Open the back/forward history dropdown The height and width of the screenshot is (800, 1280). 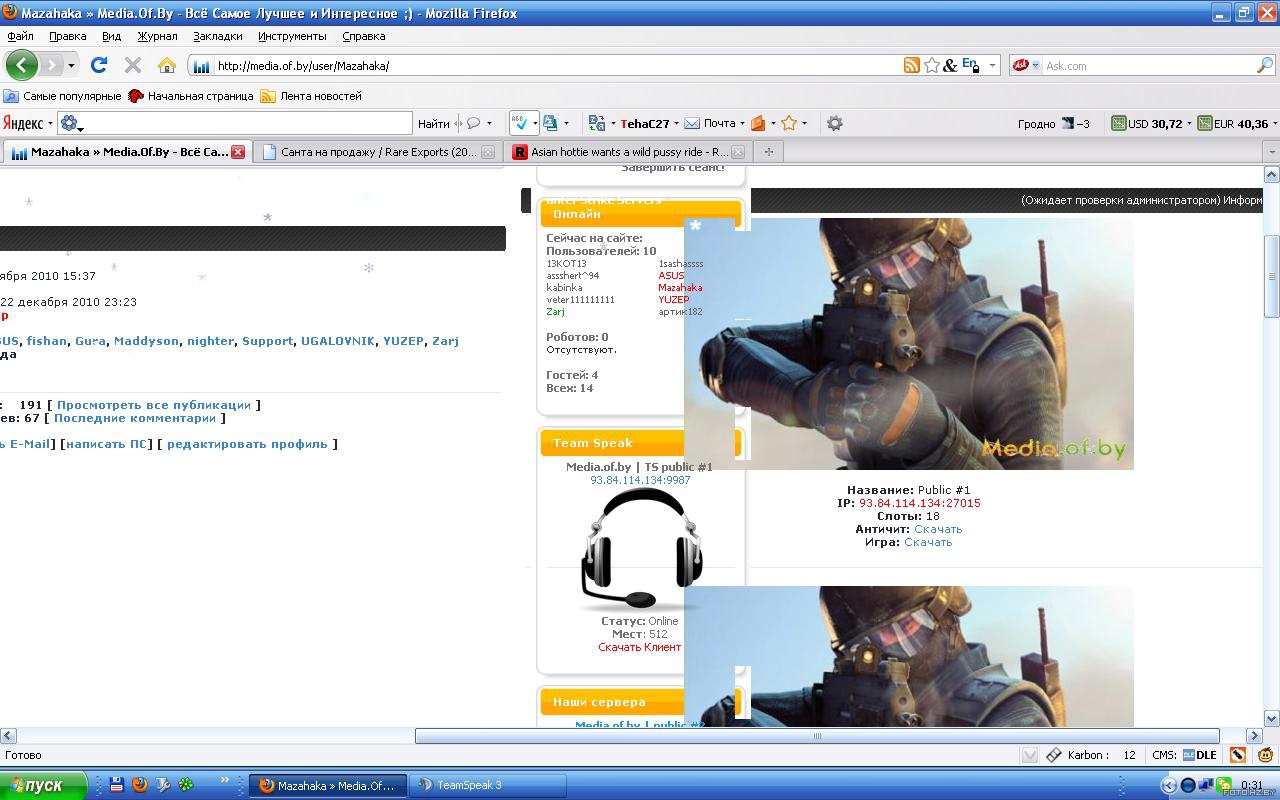coord(71,66)
